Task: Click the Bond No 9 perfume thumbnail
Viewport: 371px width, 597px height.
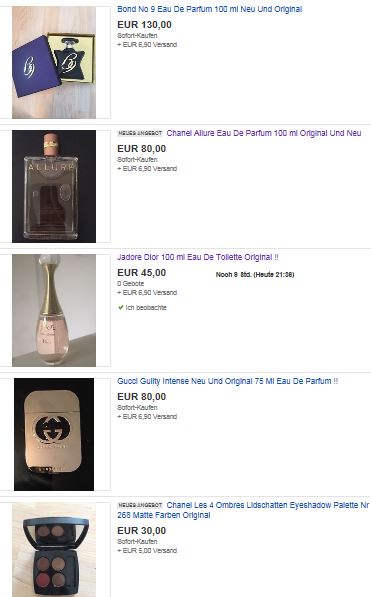Action: coord(54,62)
